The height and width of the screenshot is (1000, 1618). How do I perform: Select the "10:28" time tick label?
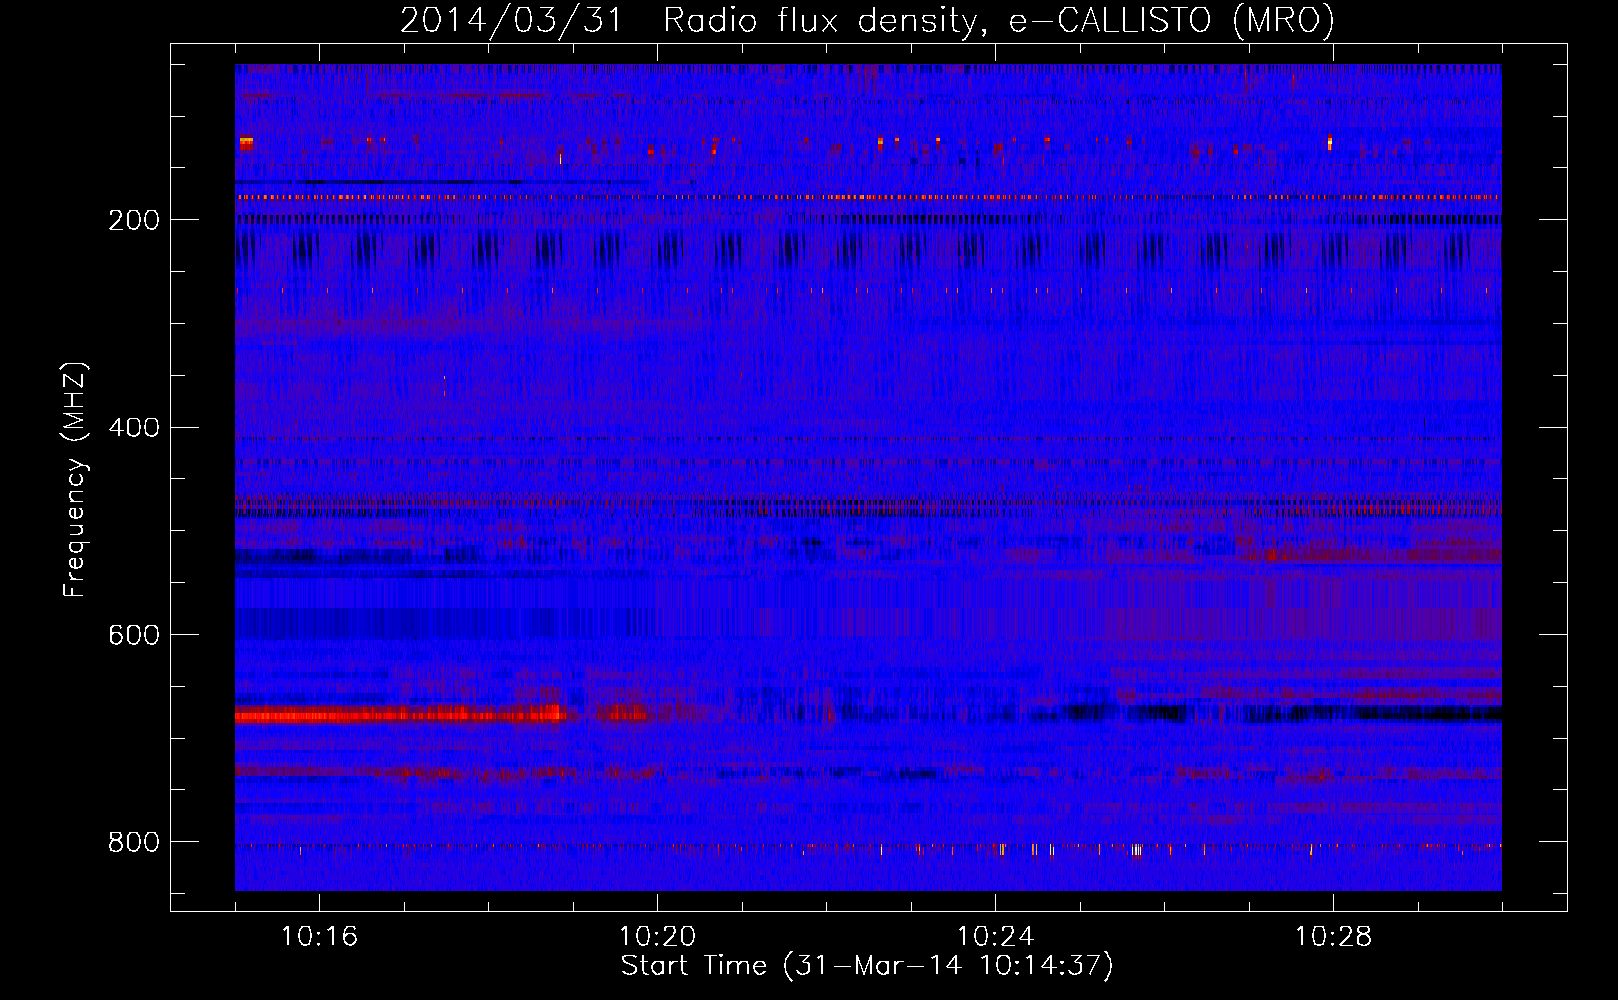[x=1333, y=936]
